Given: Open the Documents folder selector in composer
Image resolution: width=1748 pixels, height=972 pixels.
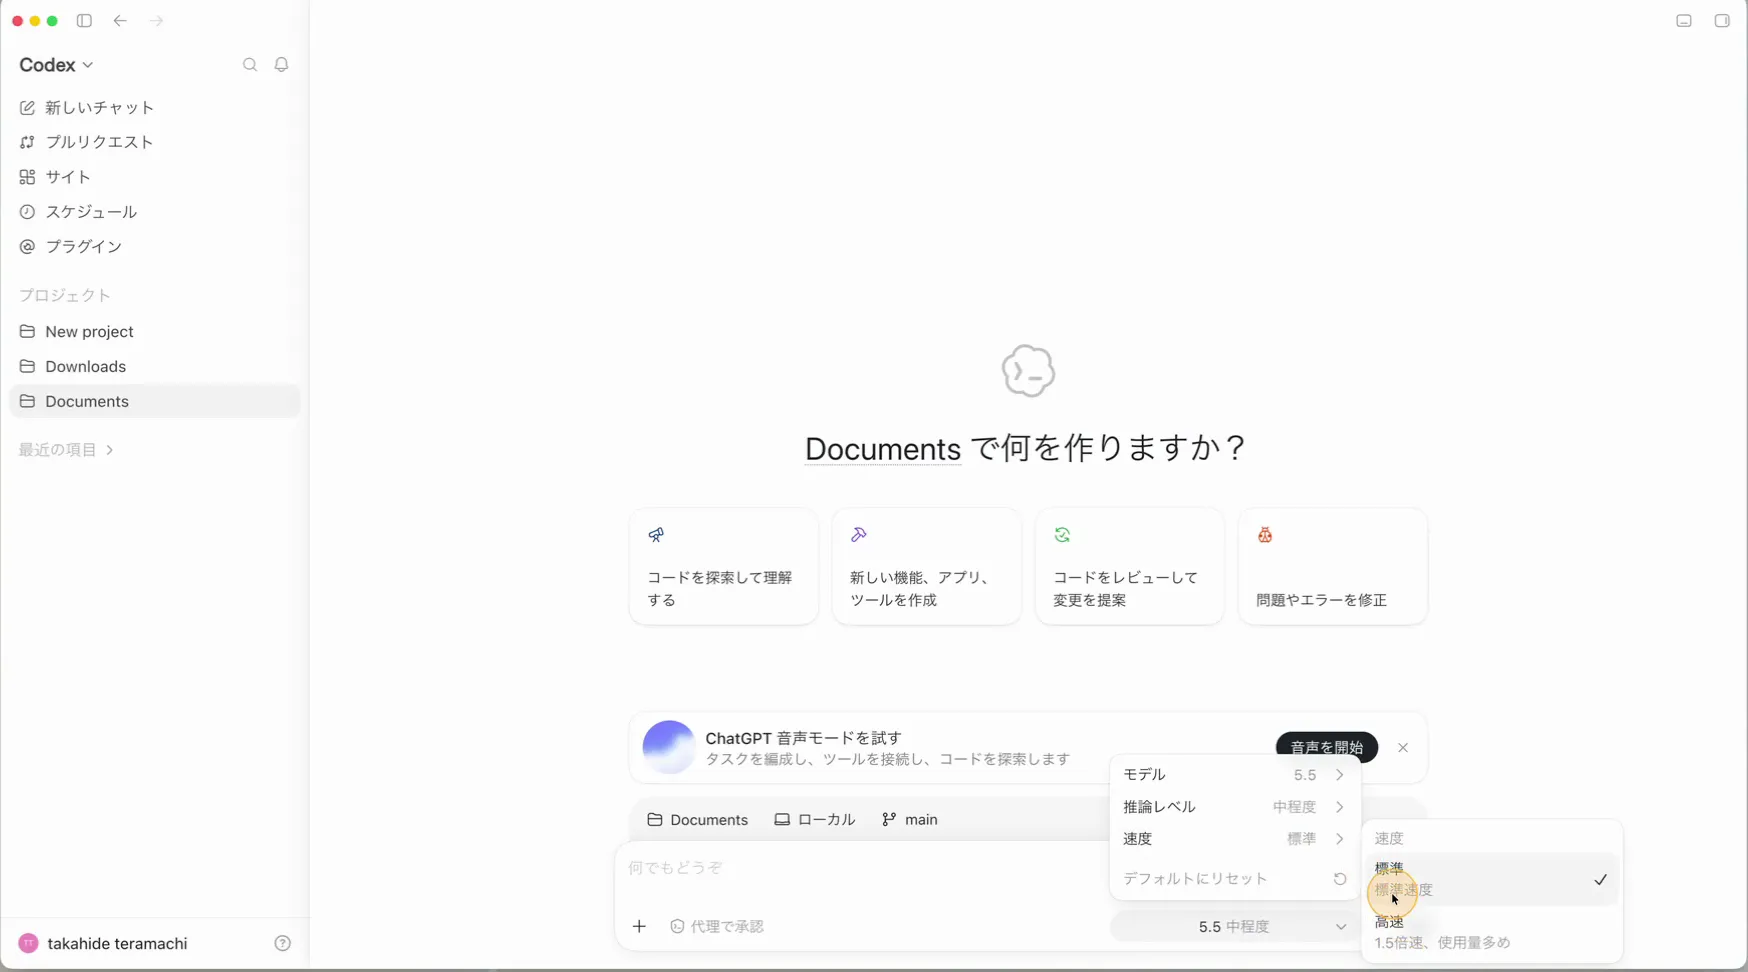Looking at the screenshot, I should pyautogui.click(x=698, y=820).
